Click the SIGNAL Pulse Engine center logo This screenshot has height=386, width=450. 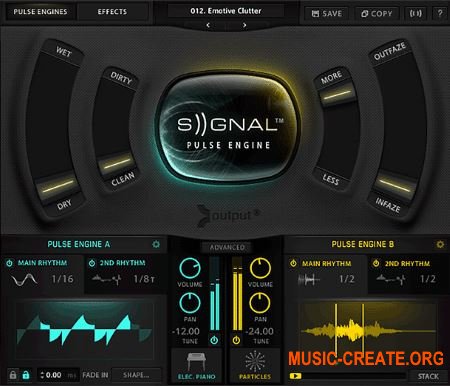pos(228,128)
